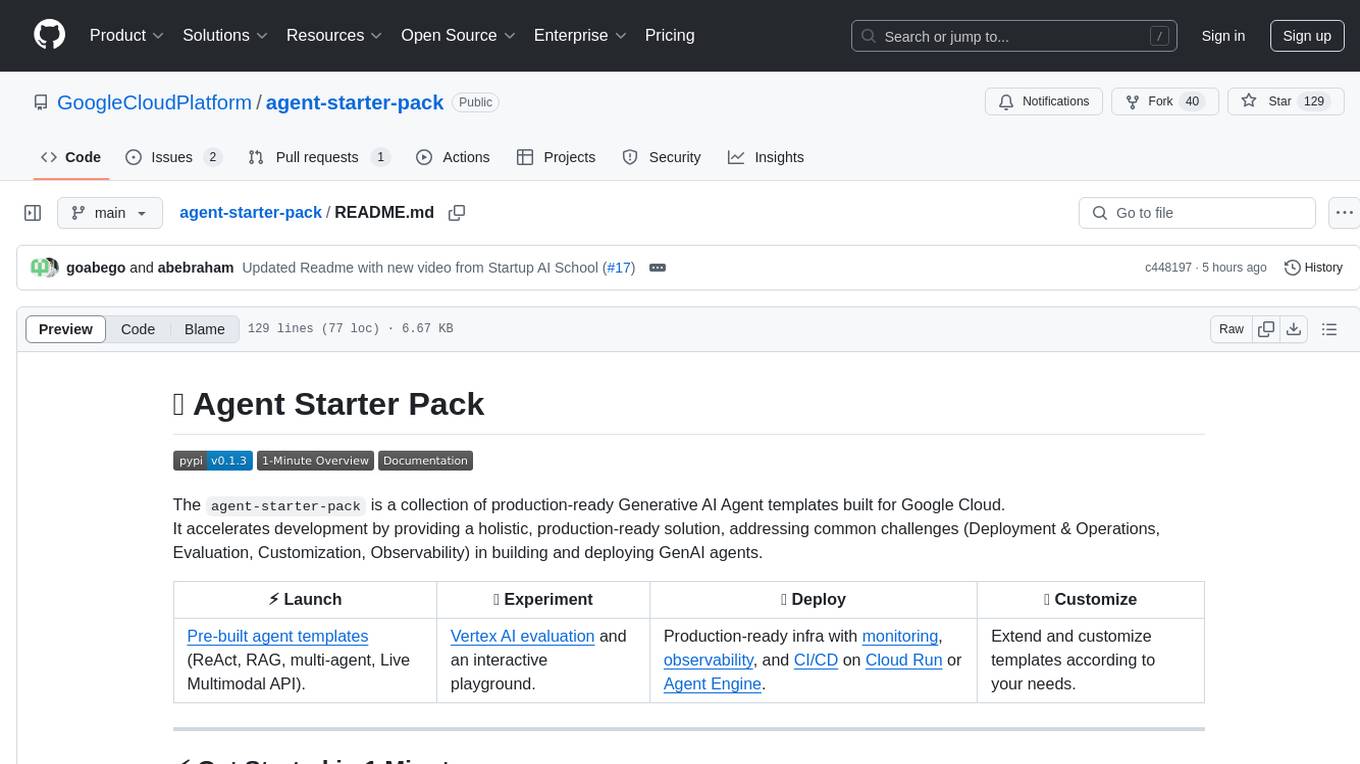This screenshot has width=1360, height=764.
Task: Click the goabego avatar image
Action: [40, 267]
